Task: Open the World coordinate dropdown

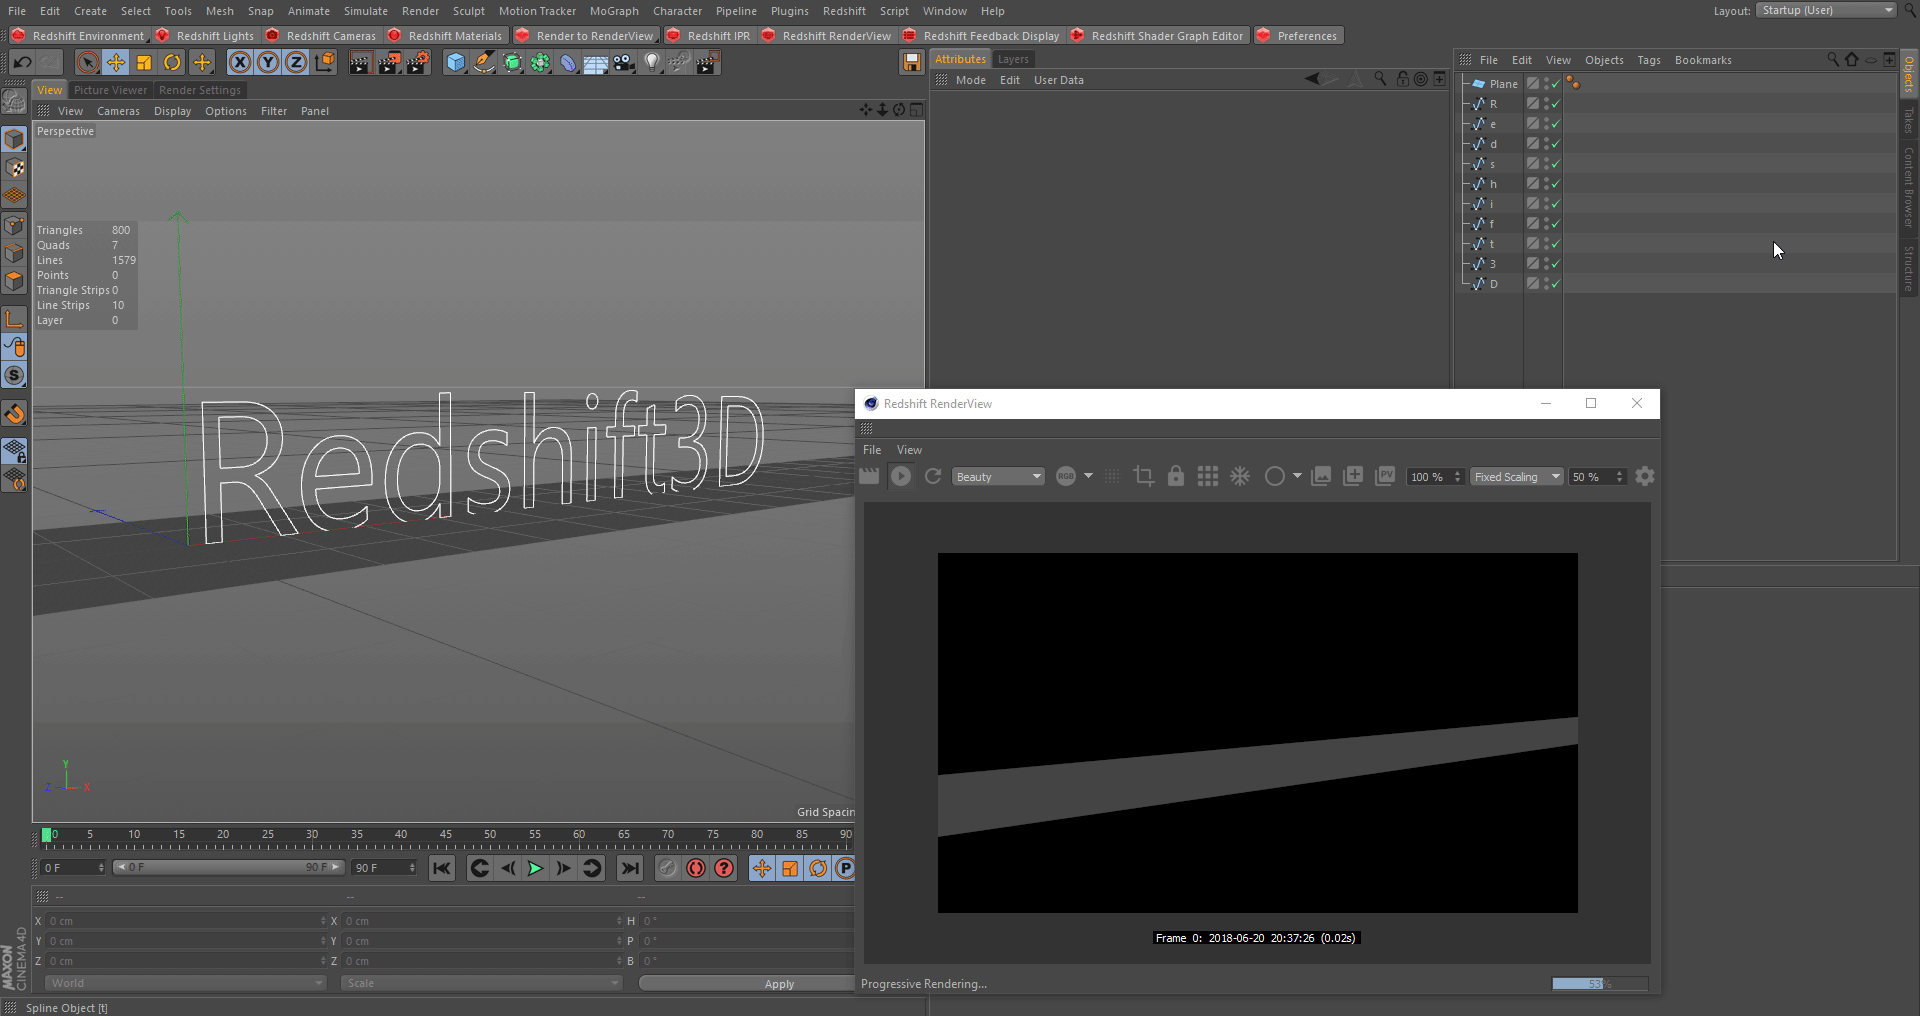Action: coord(185,983)
